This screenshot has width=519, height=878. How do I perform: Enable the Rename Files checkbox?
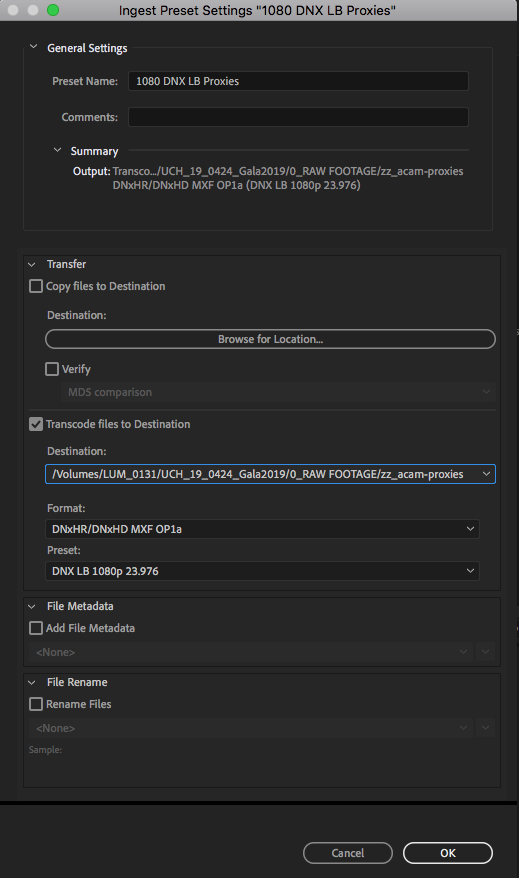pyautogui.click(x=36, y=704)
